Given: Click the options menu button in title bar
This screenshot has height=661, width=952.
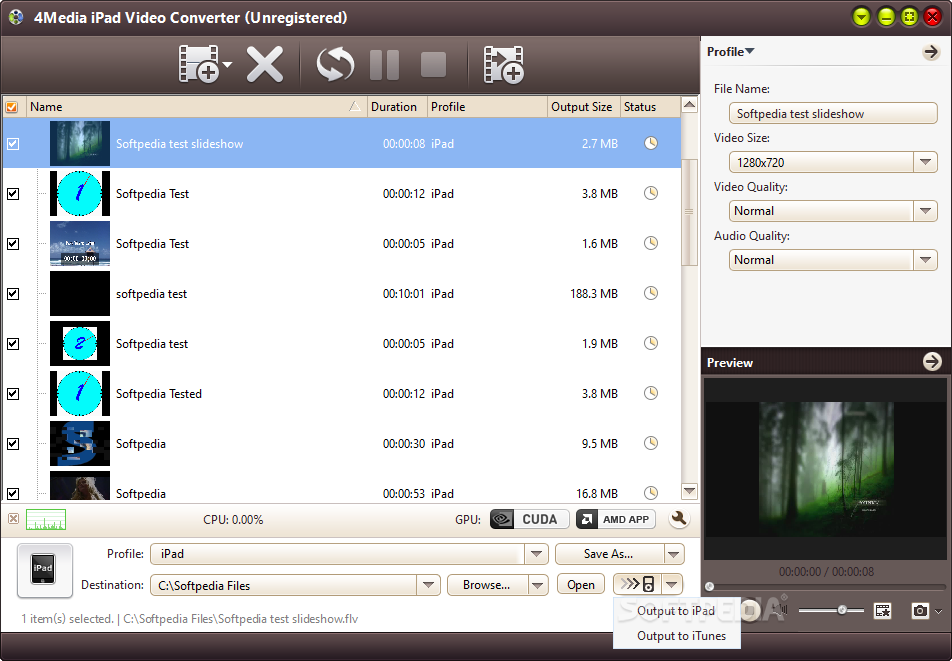Looking at the screenshot, I should pos(861,17).
